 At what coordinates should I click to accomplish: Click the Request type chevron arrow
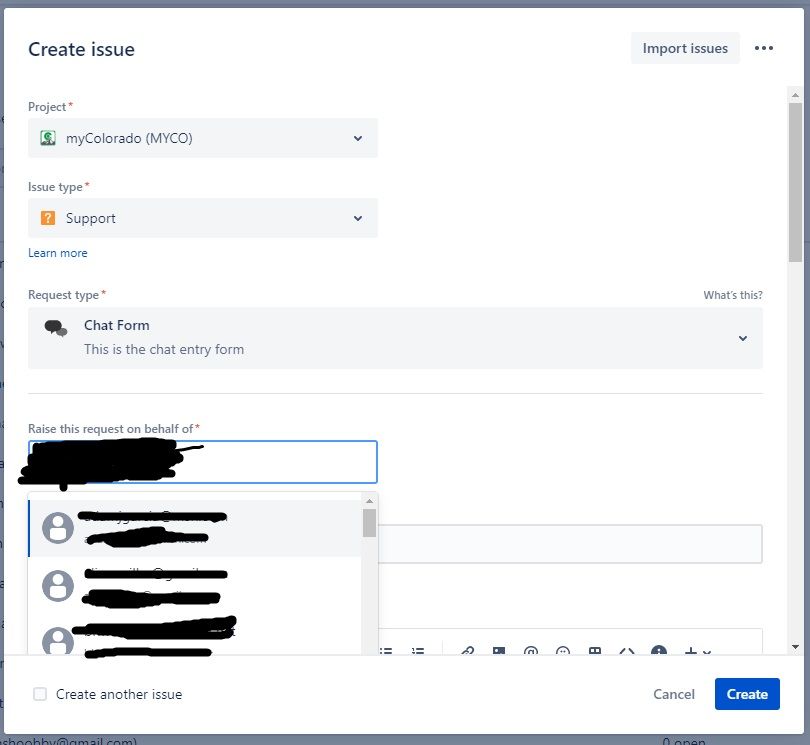743,338
